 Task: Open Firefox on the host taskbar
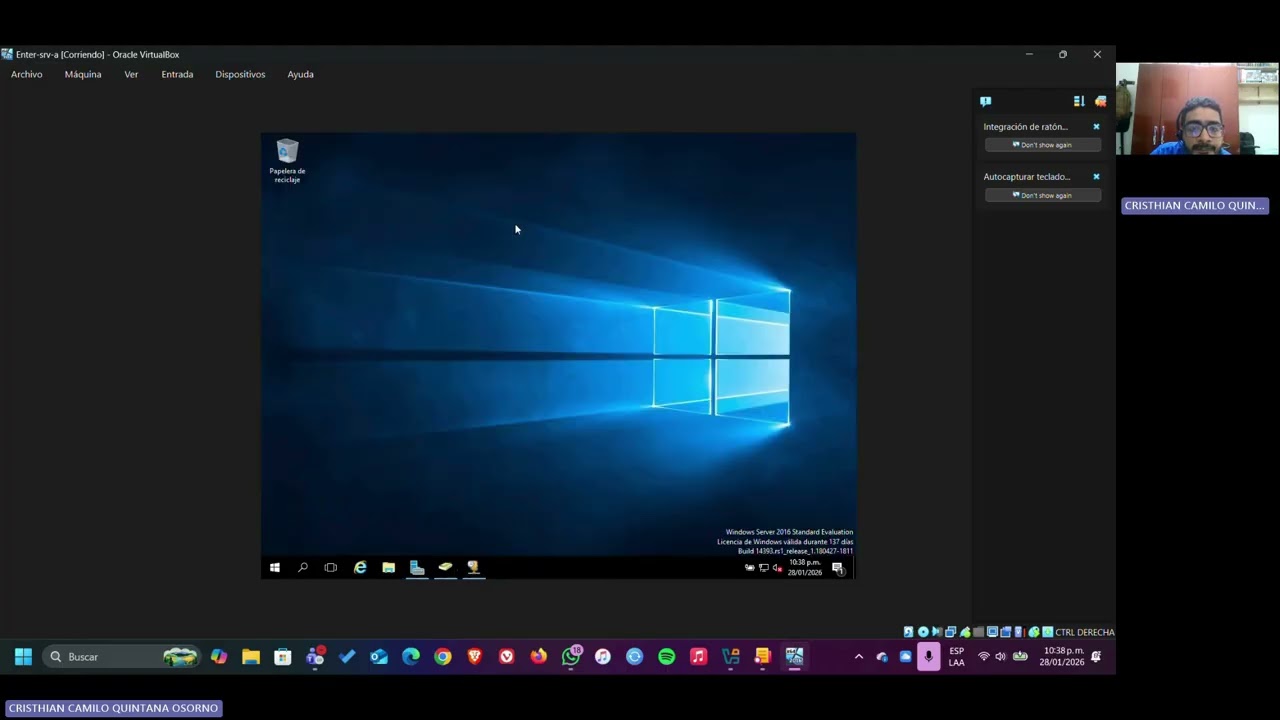coord(539,657)
